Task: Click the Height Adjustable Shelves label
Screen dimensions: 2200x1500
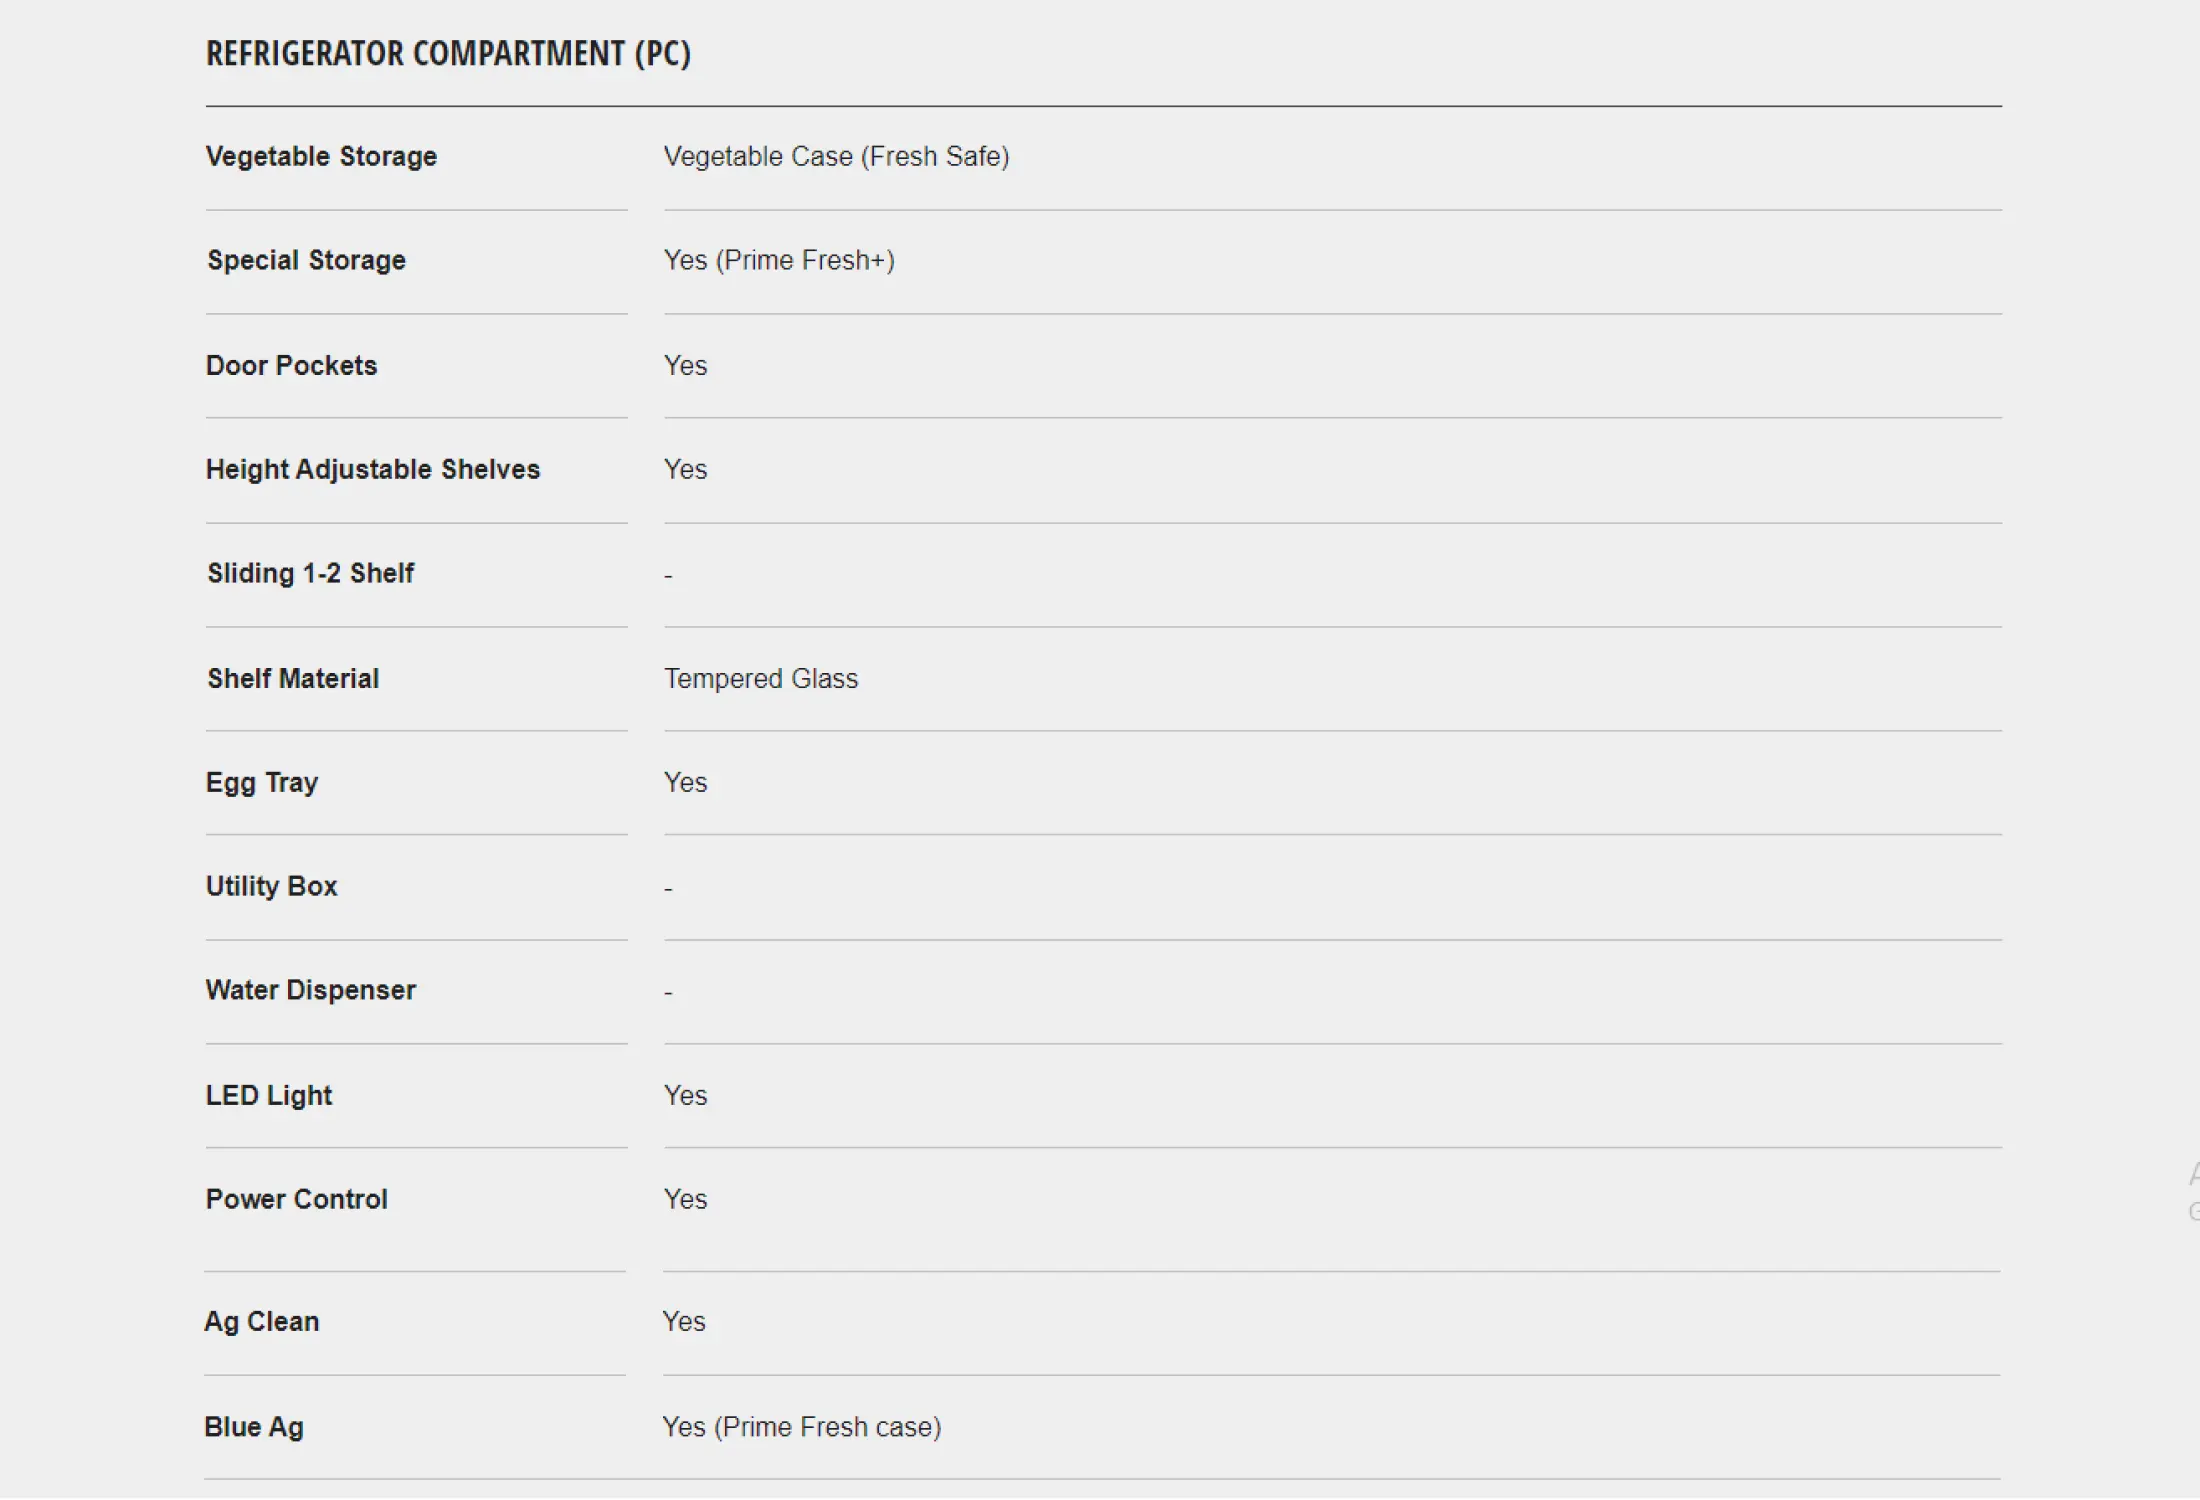Action: [x=373, y=470]
